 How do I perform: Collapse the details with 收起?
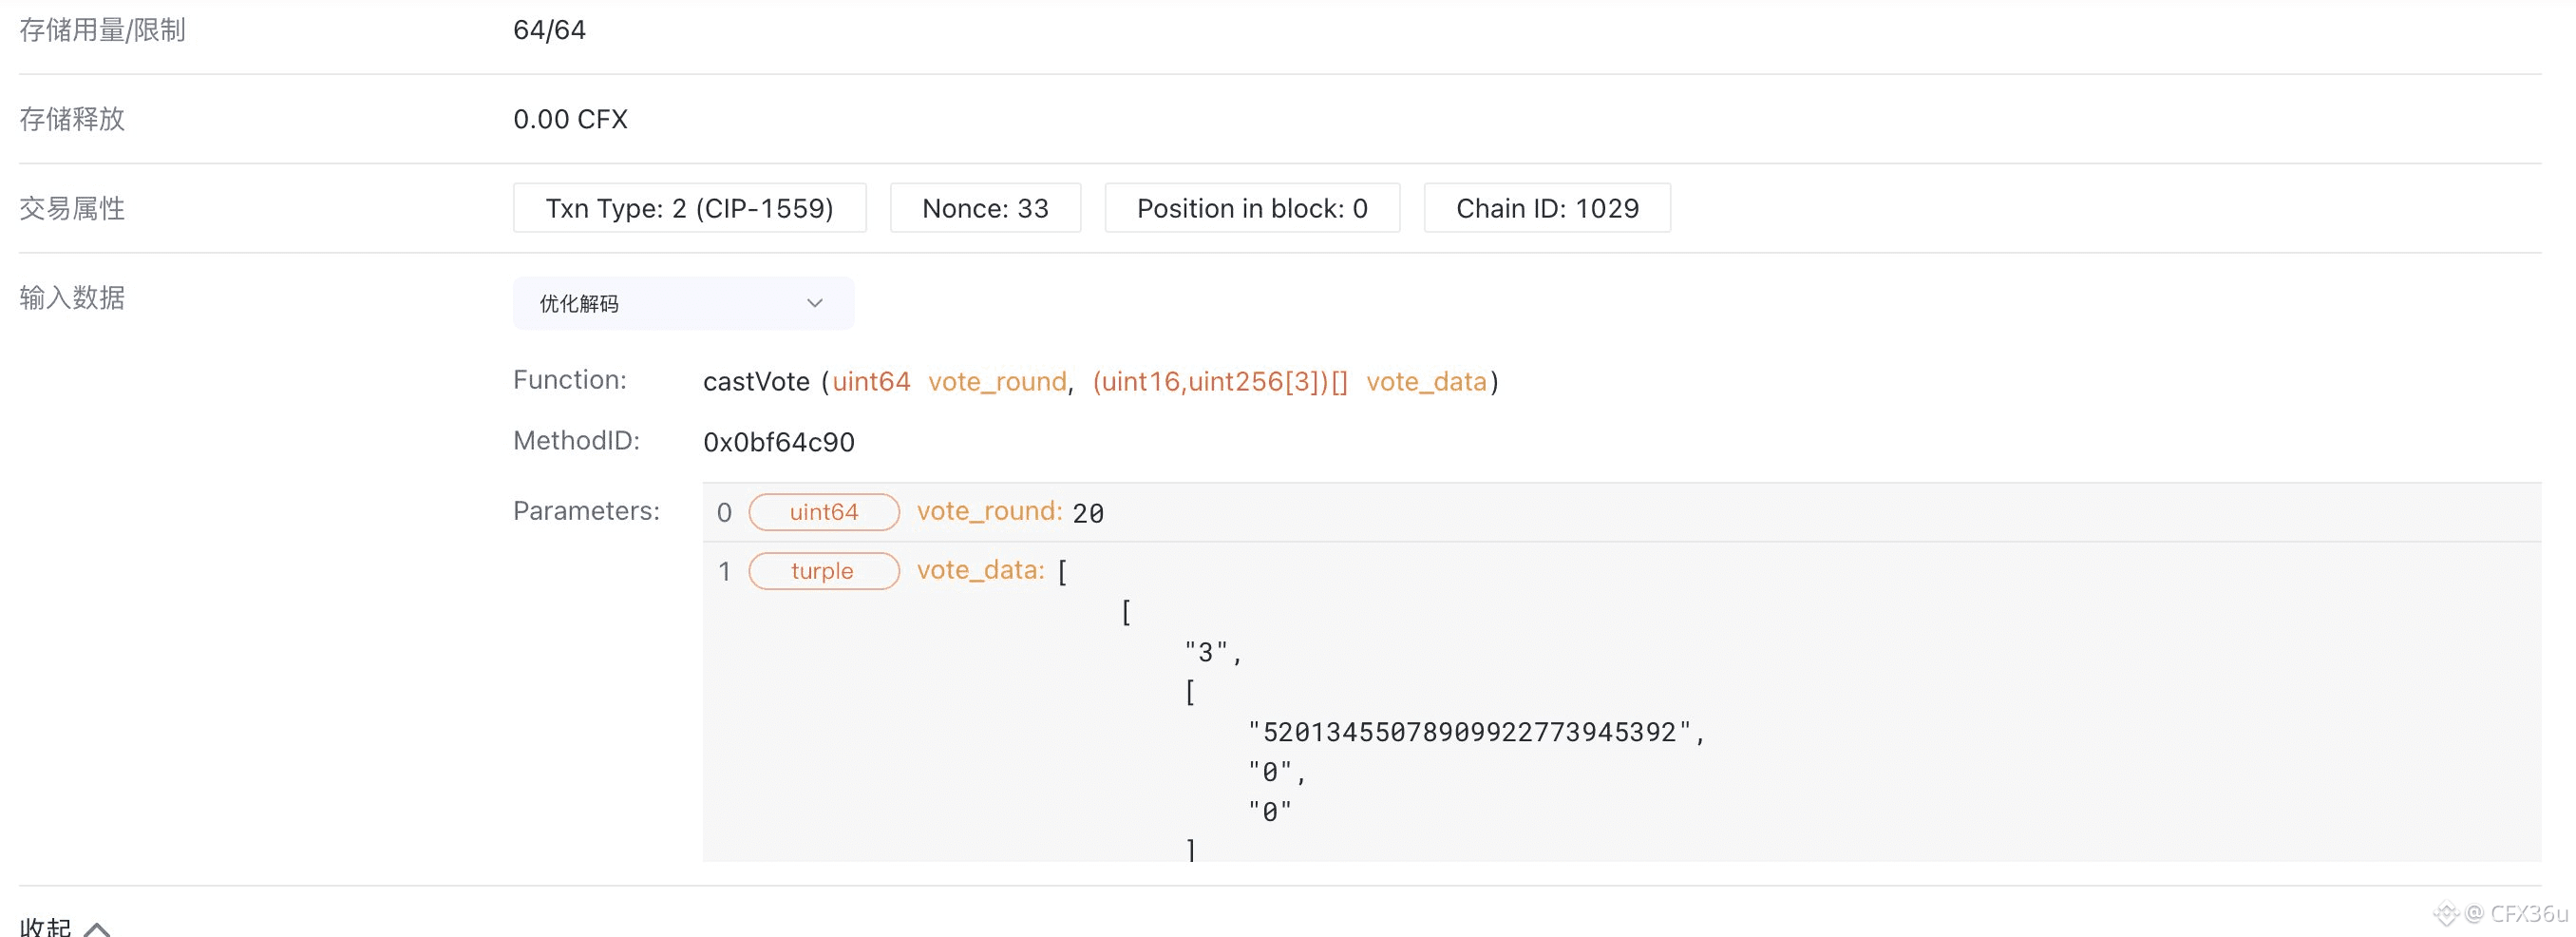[x=46, y=925]
